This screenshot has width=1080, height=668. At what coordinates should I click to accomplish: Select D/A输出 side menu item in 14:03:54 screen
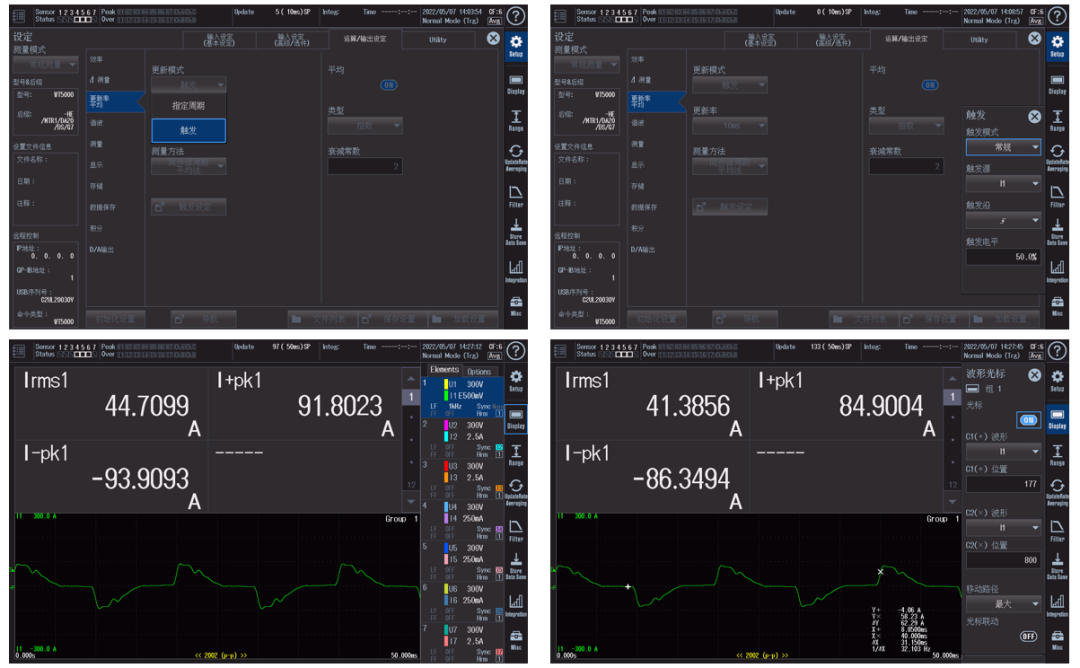[102, 249]
